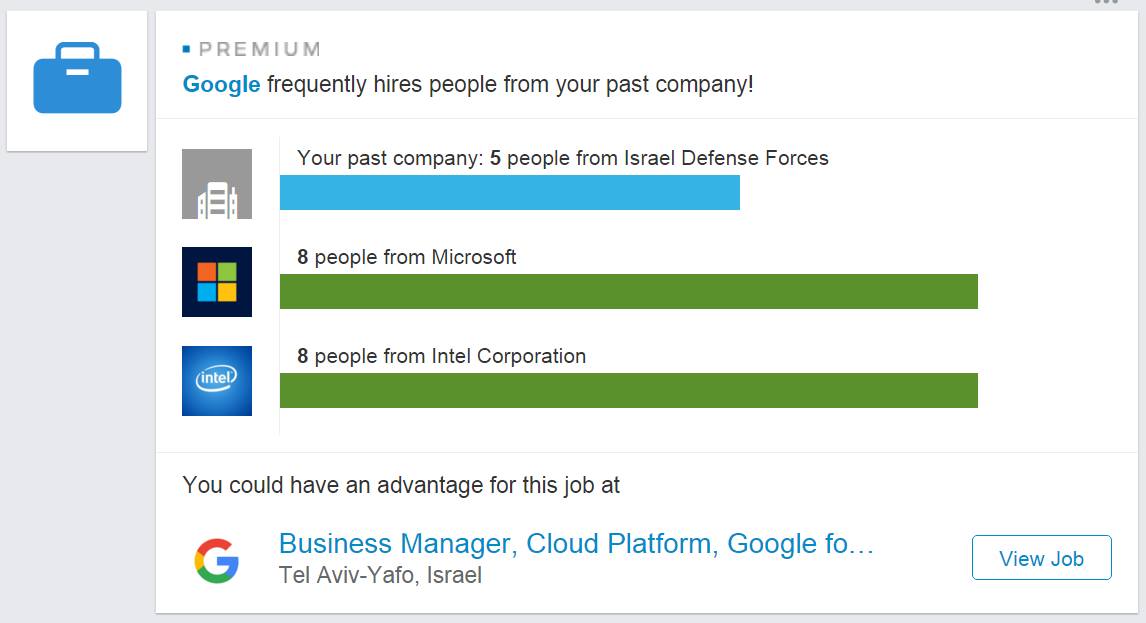Open the Business Manager, Cloud Platform job link
This screenshot has width=1146, height=623.
[x=576, y=544]
